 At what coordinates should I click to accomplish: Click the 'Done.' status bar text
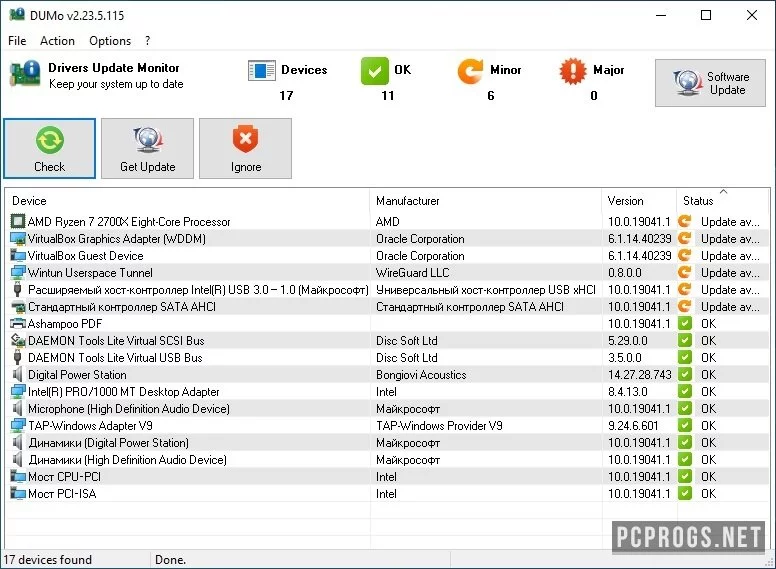point(170,560)
